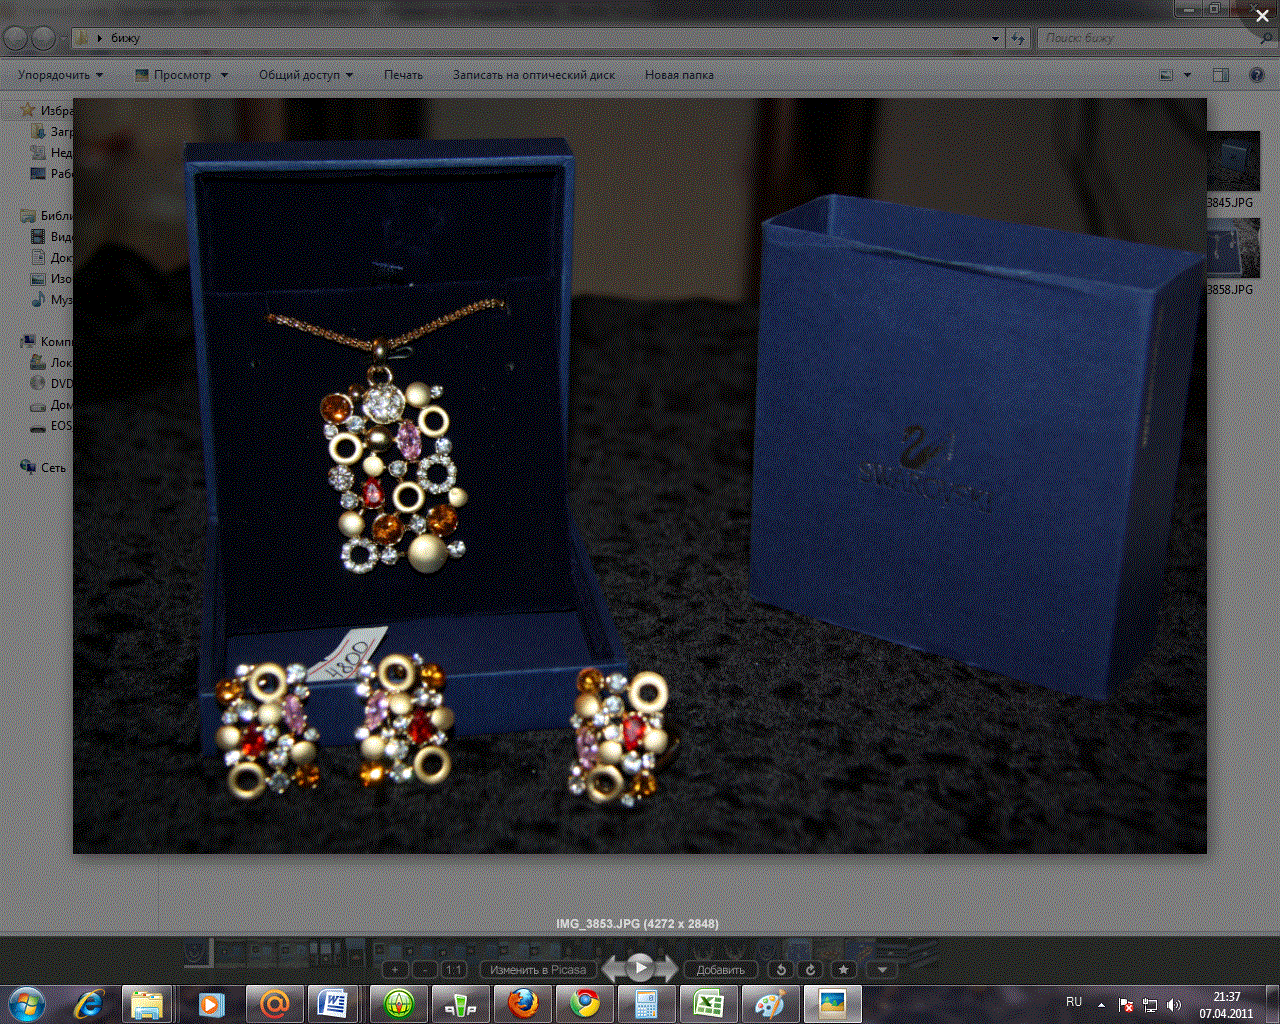
Task: Click the zoom in plus button
Action: [x=395, y=969]
